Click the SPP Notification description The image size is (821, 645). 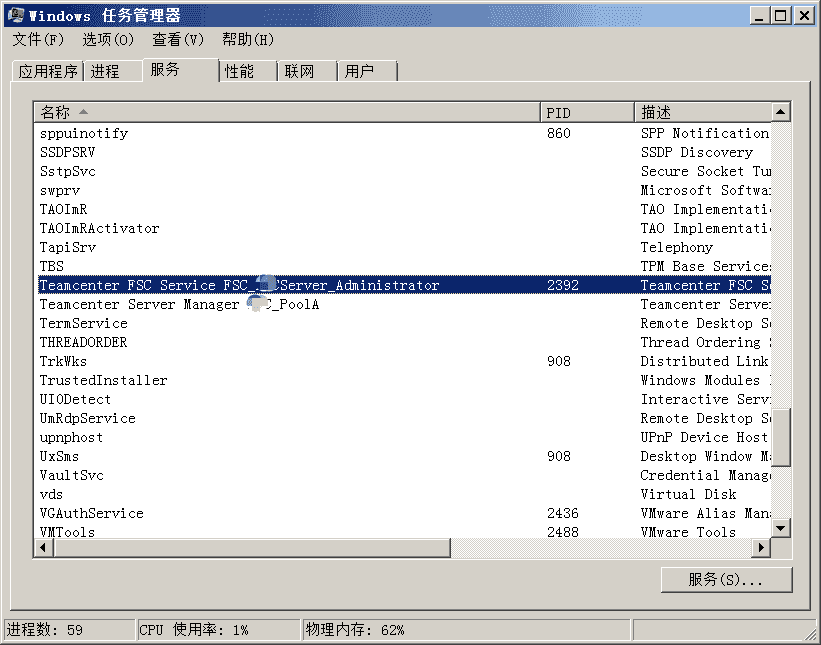coord(705,134)
